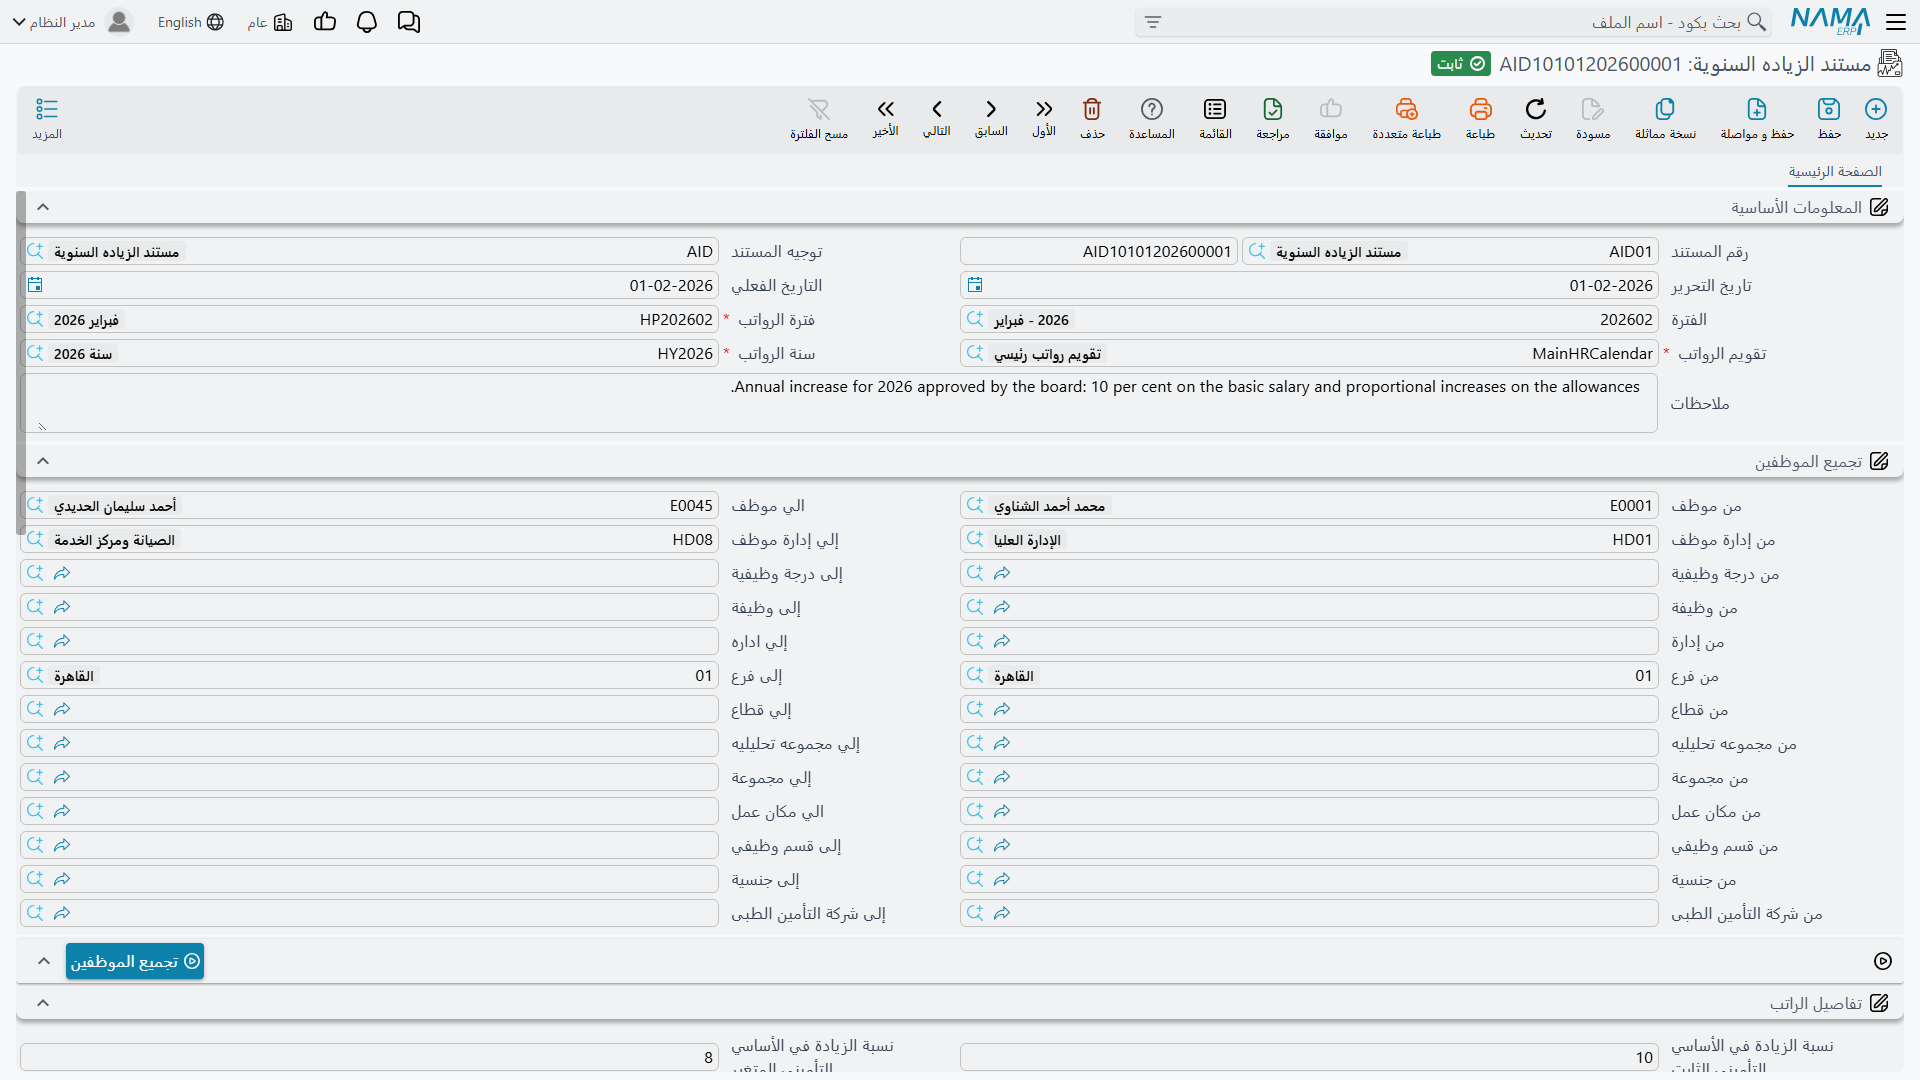Viewport: 1920px width, 1080px height.
Task: Click the تحديث (Refresh) icon
Action: pyautogui.click(x=1536, y=109)
